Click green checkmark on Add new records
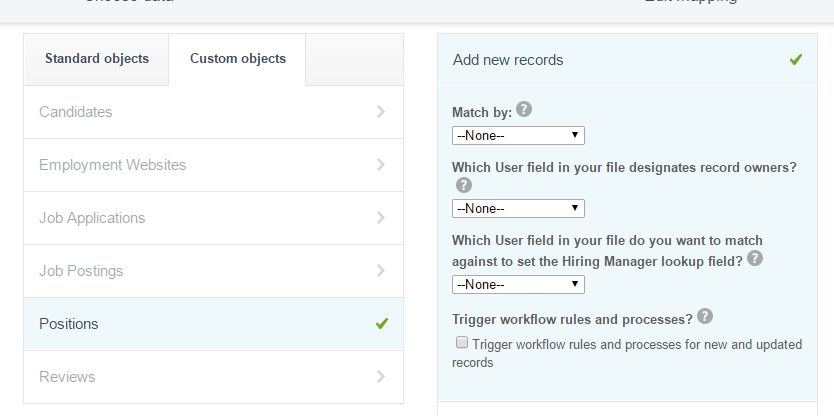Viewport: 834px width, 416px height. coord(796,60)
